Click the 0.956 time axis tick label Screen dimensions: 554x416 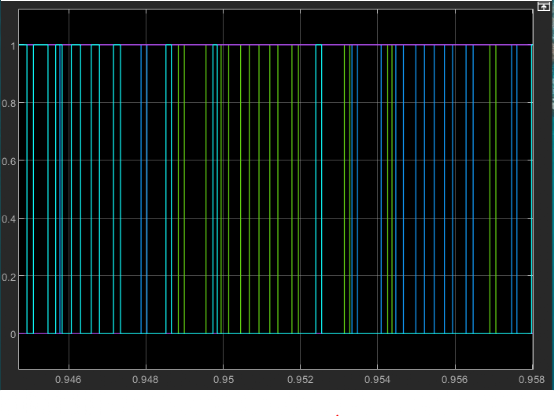[455, 380]
